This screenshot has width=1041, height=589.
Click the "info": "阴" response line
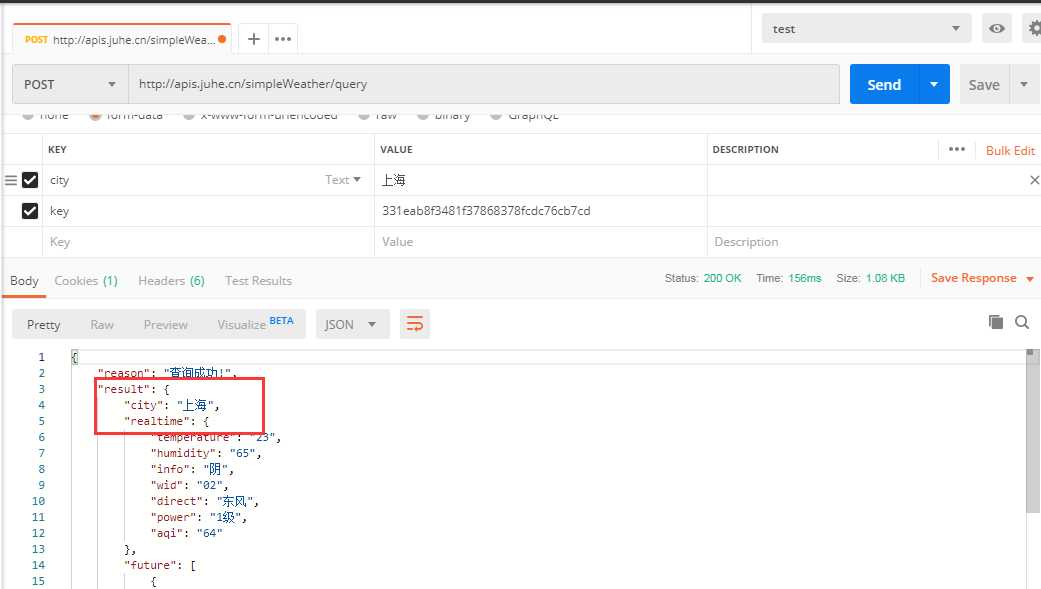(192, 469)
